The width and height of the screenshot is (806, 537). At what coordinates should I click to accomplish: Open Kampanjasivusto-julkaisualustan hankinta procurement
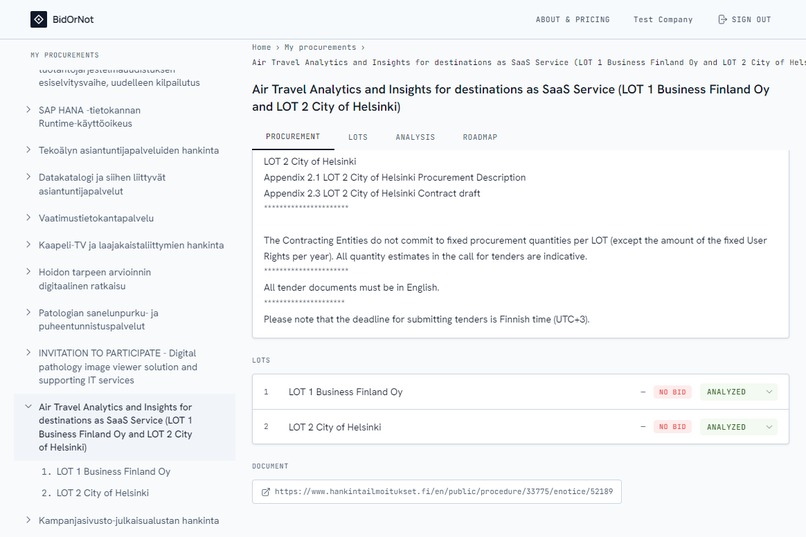tap(129, 521)
